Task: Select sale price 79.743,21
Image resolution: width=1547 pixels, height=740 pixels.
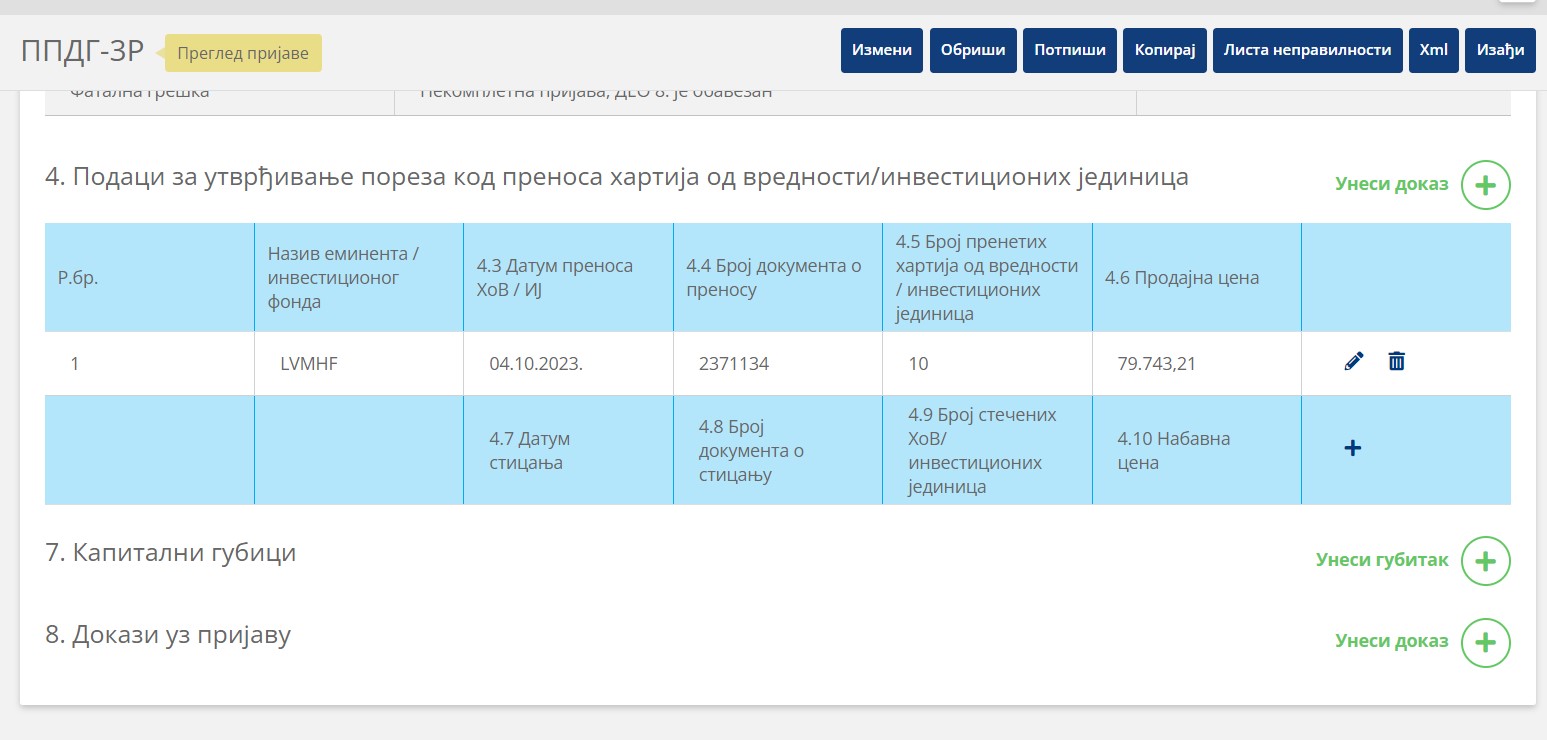Action: click(1197, 364)
